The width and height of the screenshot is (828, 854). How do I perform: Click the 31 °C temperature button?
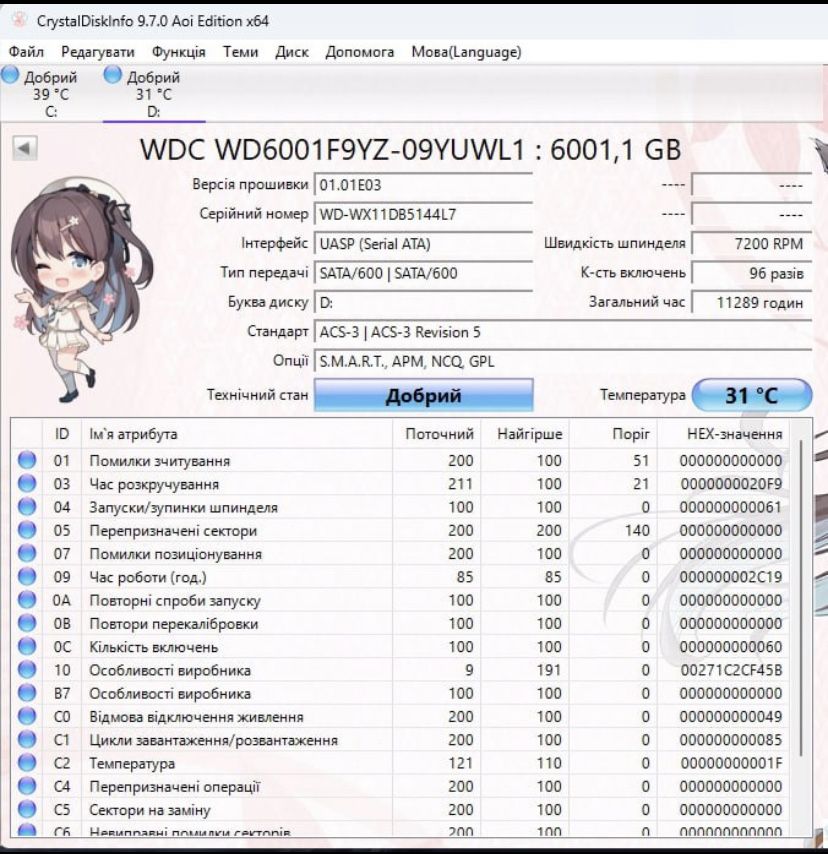pyautogui.click(x=752, y=395)
